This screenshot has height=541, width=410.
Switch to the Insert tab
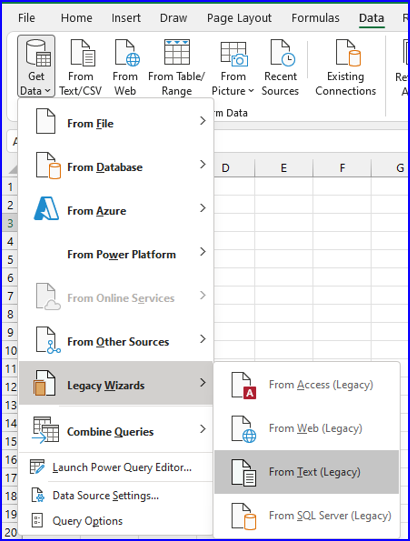point(126,18)
